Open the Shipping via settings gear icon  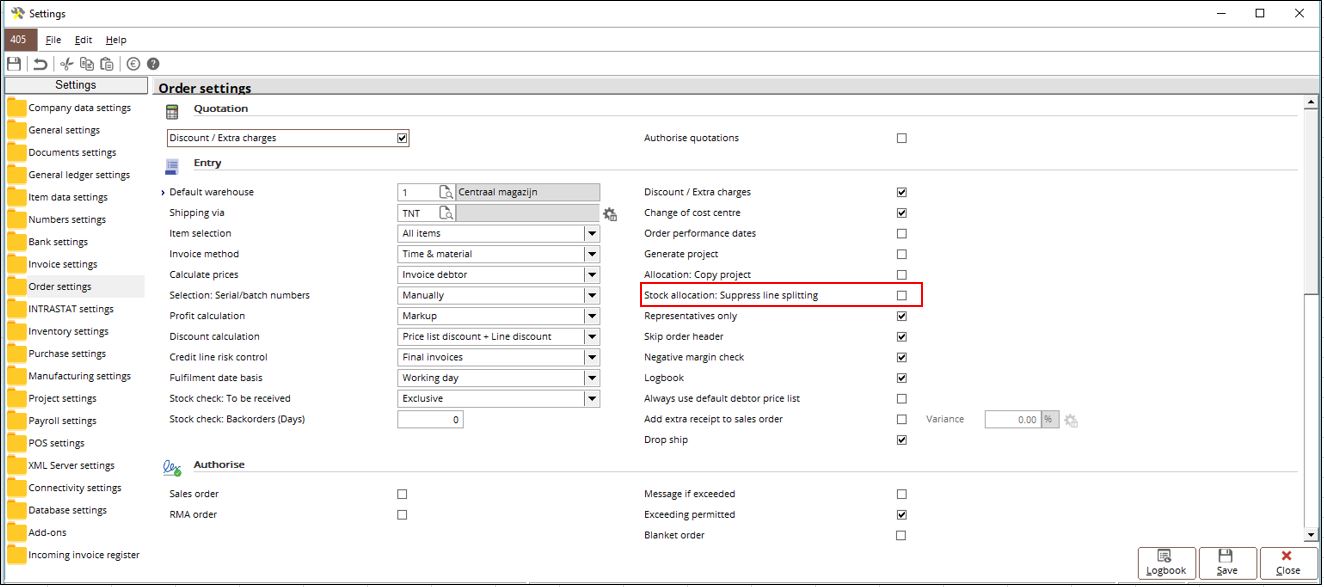(x=610, y=213)
